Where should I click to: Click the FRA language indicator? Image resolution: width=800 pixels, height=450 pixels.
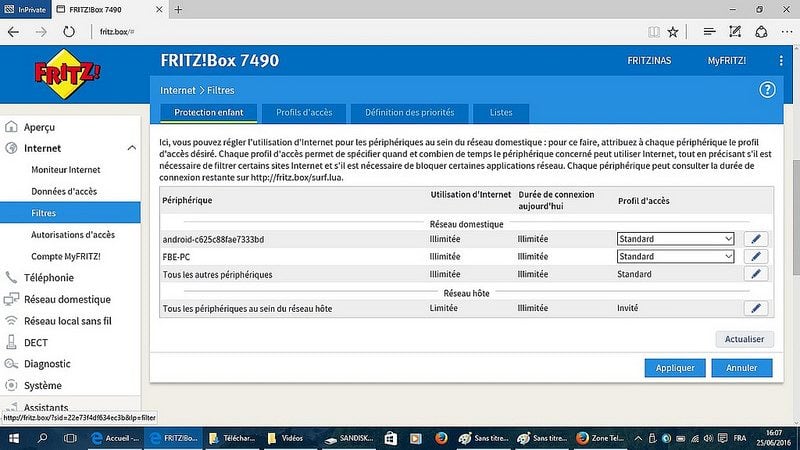coord(740,438)
